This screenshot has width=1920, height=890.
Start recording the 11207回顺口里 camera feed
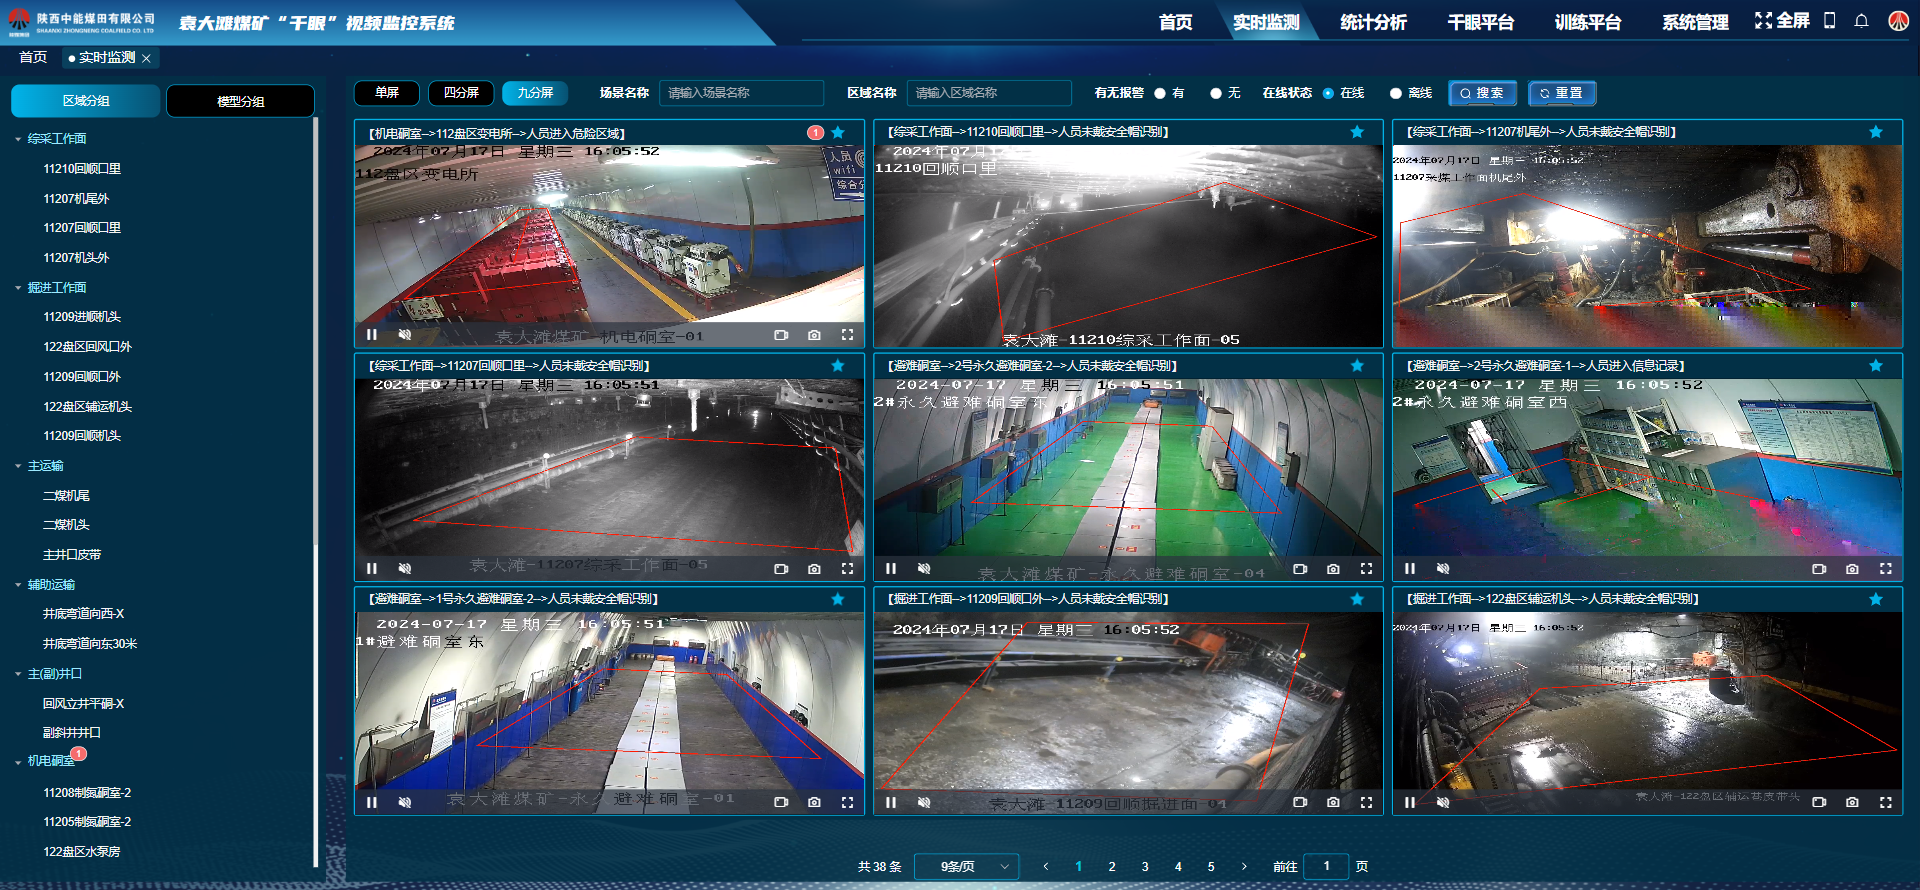(x=781, y=569)
